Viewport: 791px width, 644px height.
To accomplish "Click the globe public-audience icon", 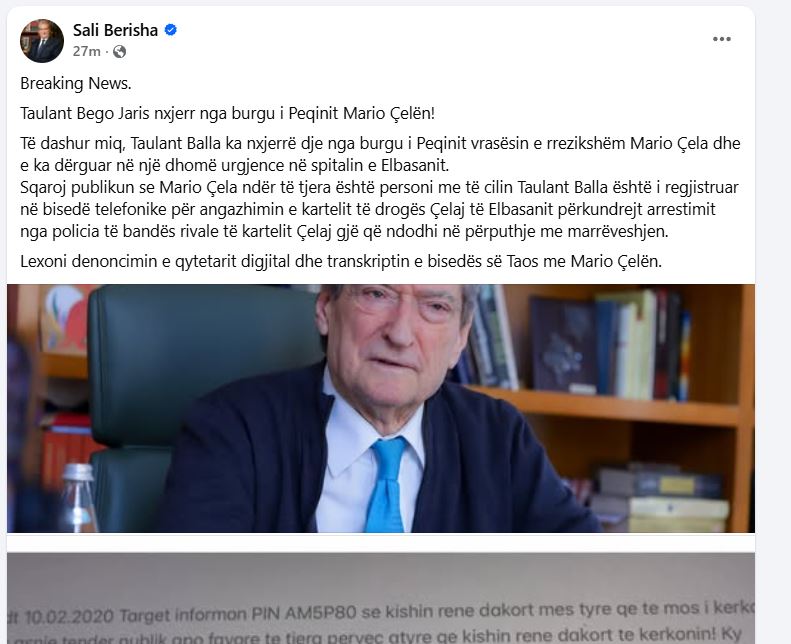I will click(120, 51).
